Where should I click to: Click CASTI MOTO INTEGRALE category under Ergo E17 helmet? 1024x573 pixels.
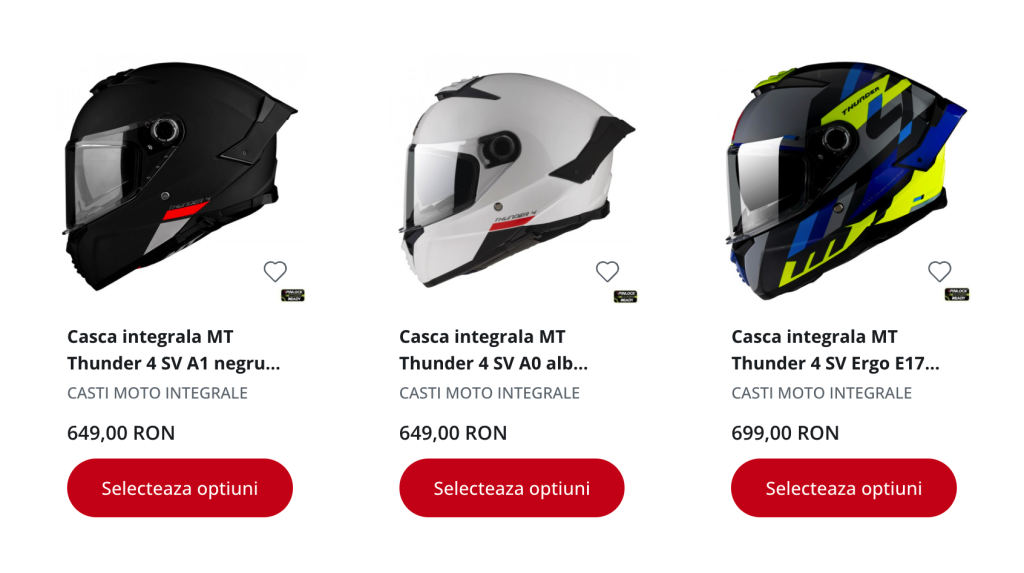click(822, 393)
